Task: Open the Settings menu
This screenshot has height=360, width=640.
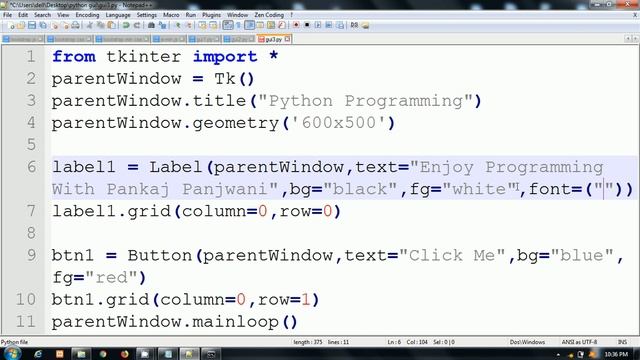Action: tap(147, 15)
